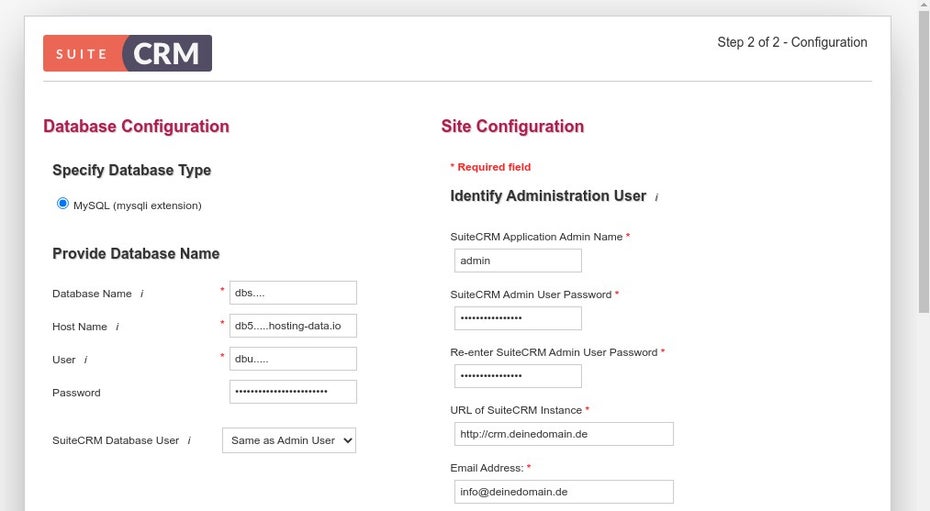Click the 'MySQL (mysqli extension)' label text
Viewport: 930px width, 511px height.
[x=138, y=206]
